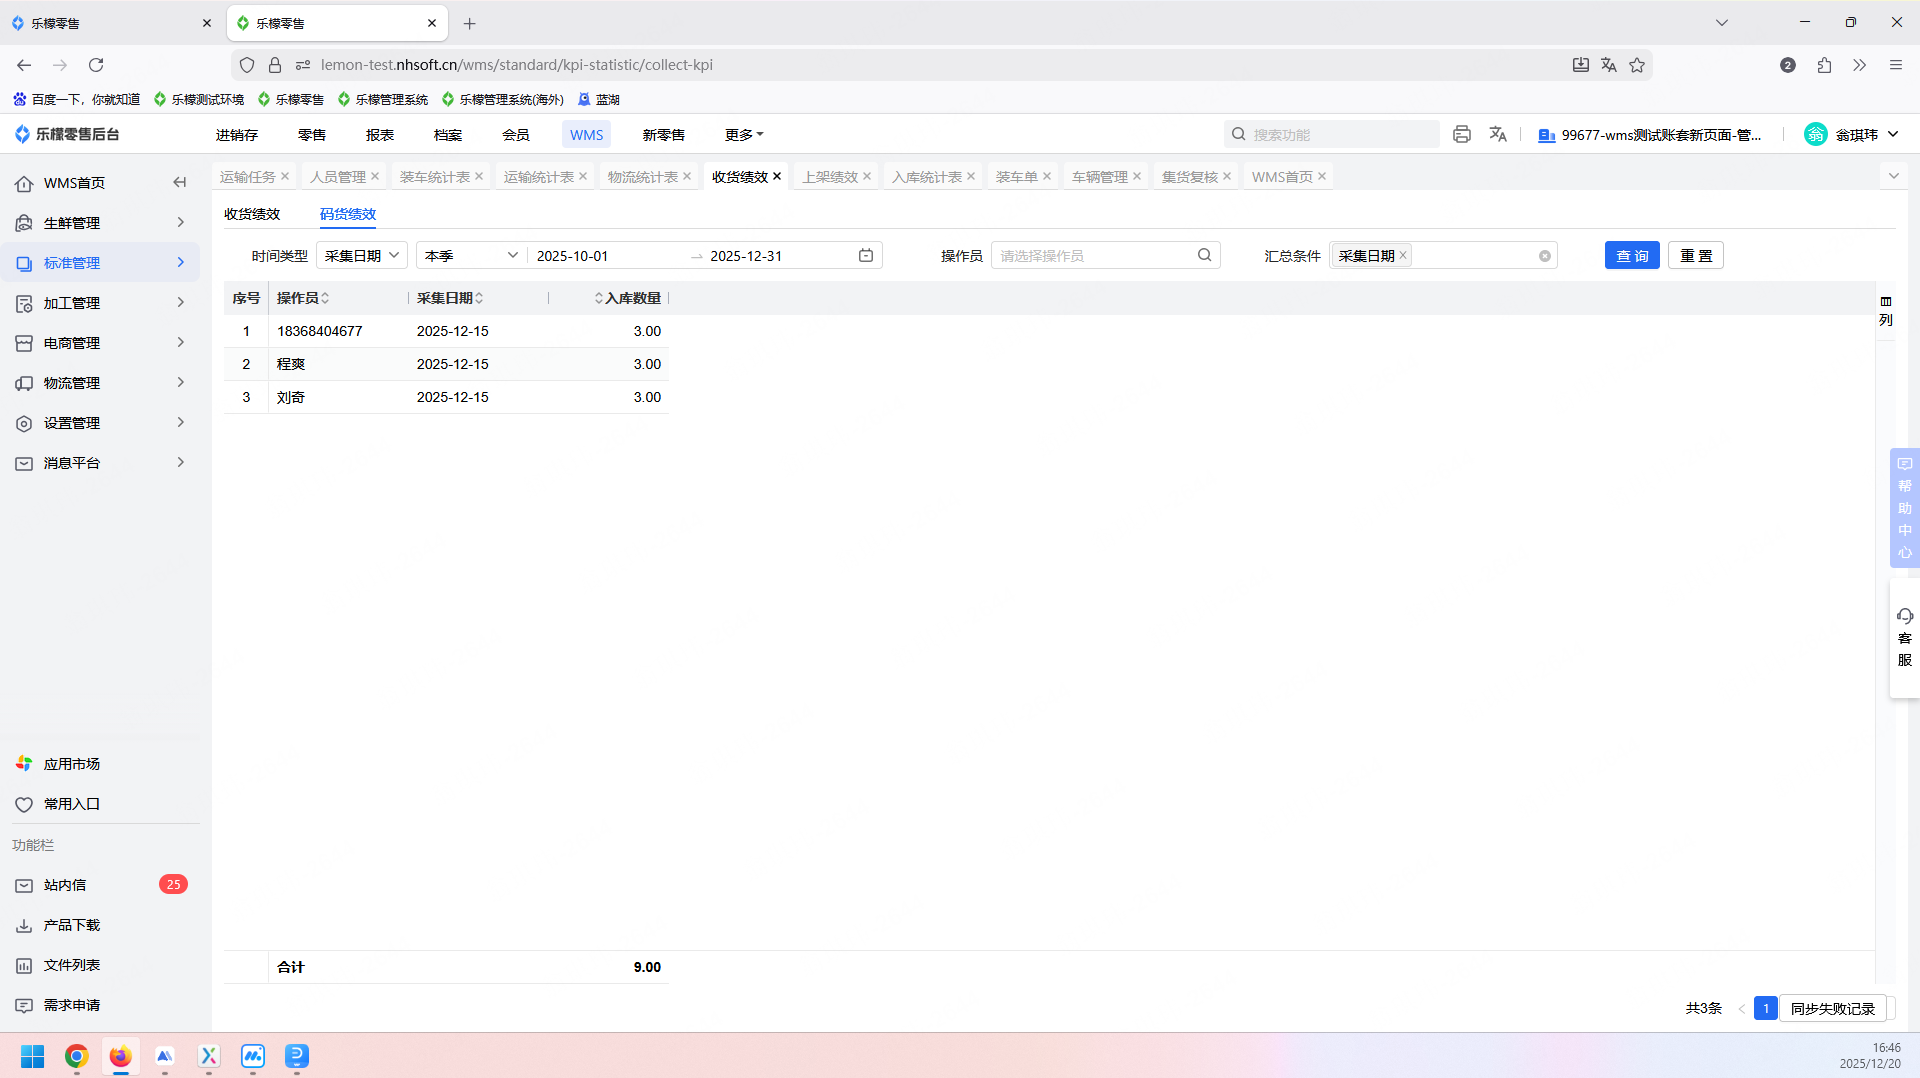Open the column settings 列 icon

pyautogui.click(x=1886, y=311)
